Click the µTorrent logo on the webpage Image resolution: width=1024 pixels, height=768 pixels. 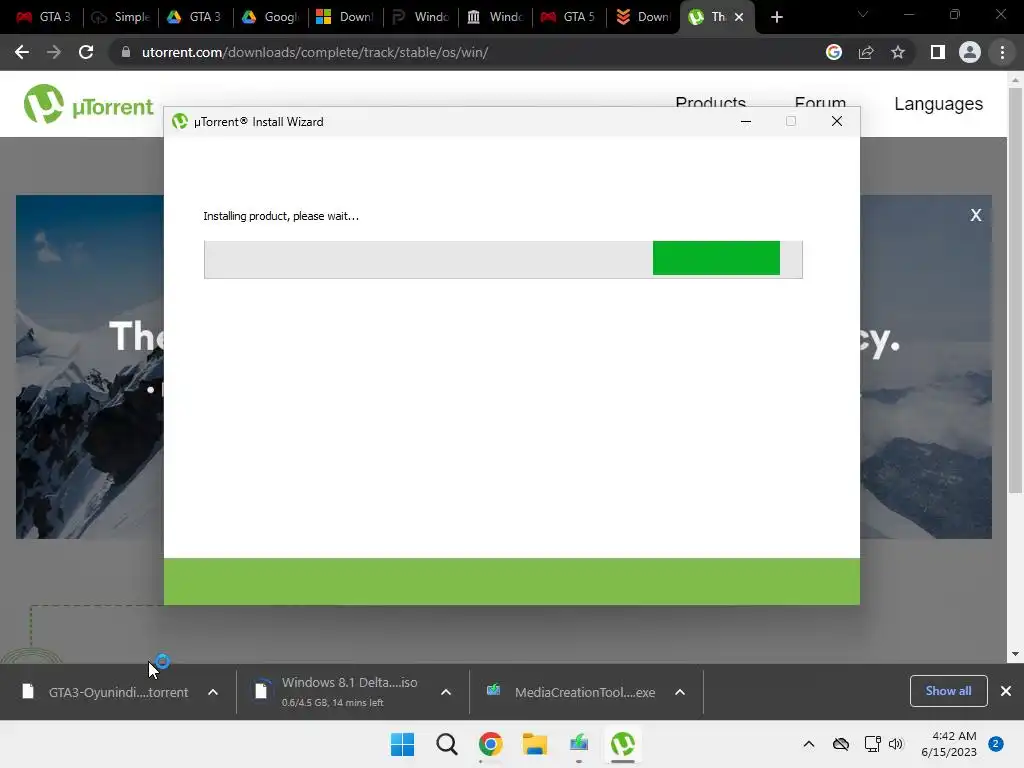click(x=88, y=104)
